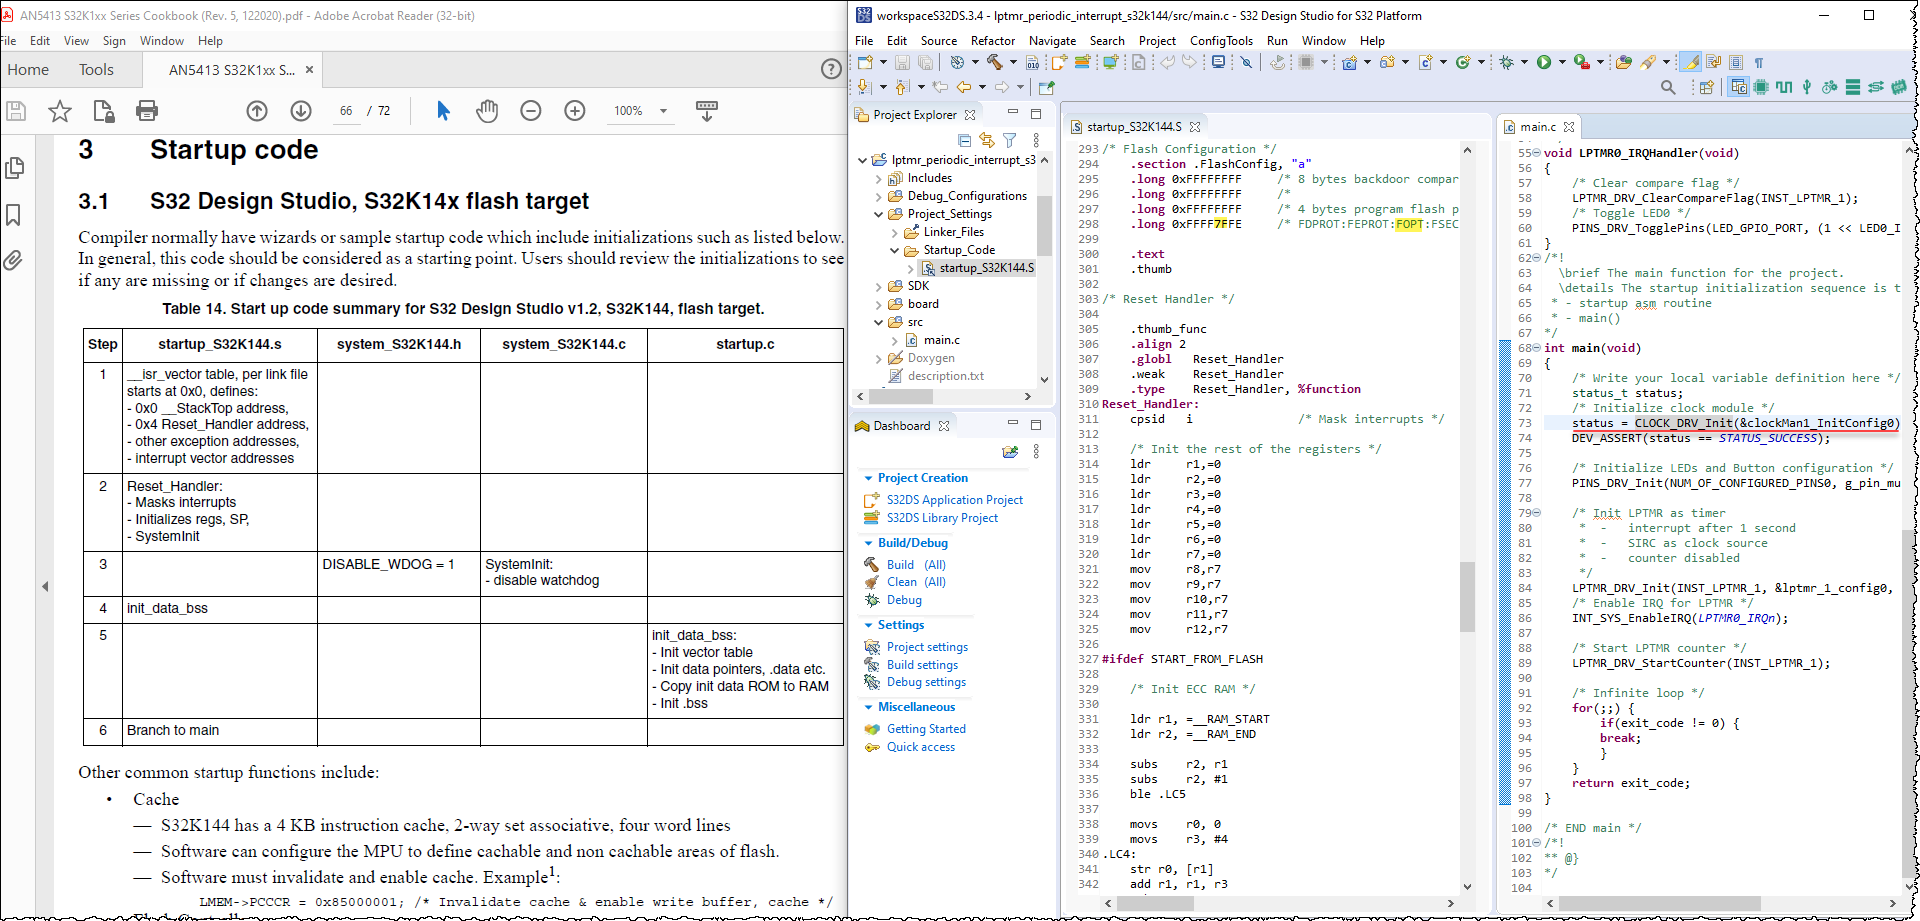This screenshot has width=1920, height=921.
Task: Go to next page in the PDF
Action: click(x=301, y=111)
